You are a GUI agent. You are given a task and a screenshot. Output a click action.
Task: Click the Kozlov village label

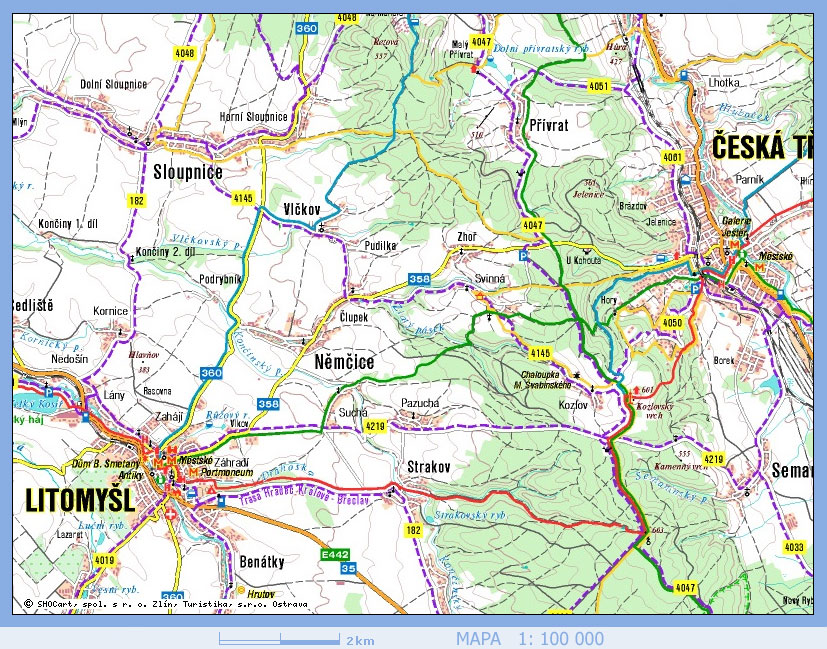coord(573,405)
